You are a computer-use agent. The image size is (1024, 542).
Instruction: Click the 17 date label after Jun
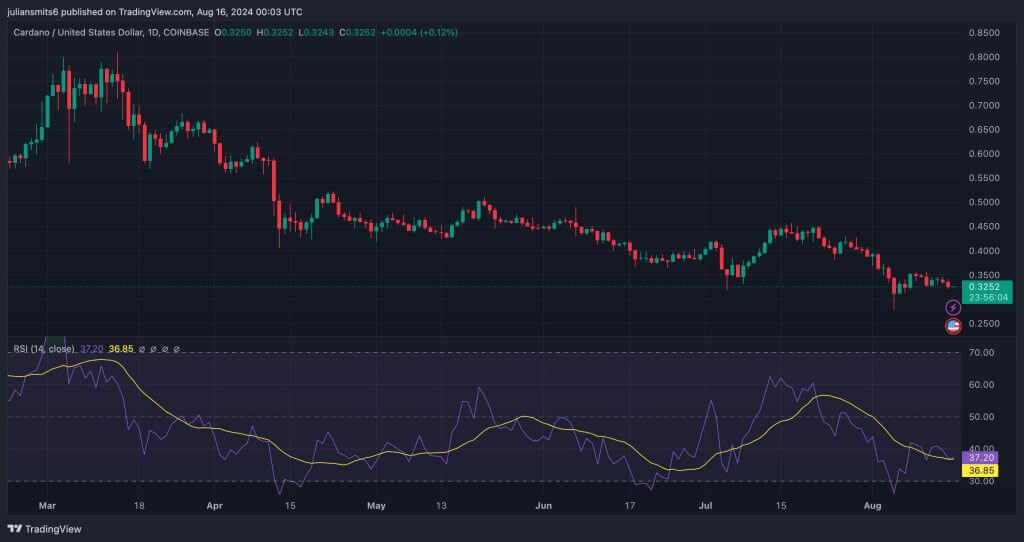pos(630,505)
